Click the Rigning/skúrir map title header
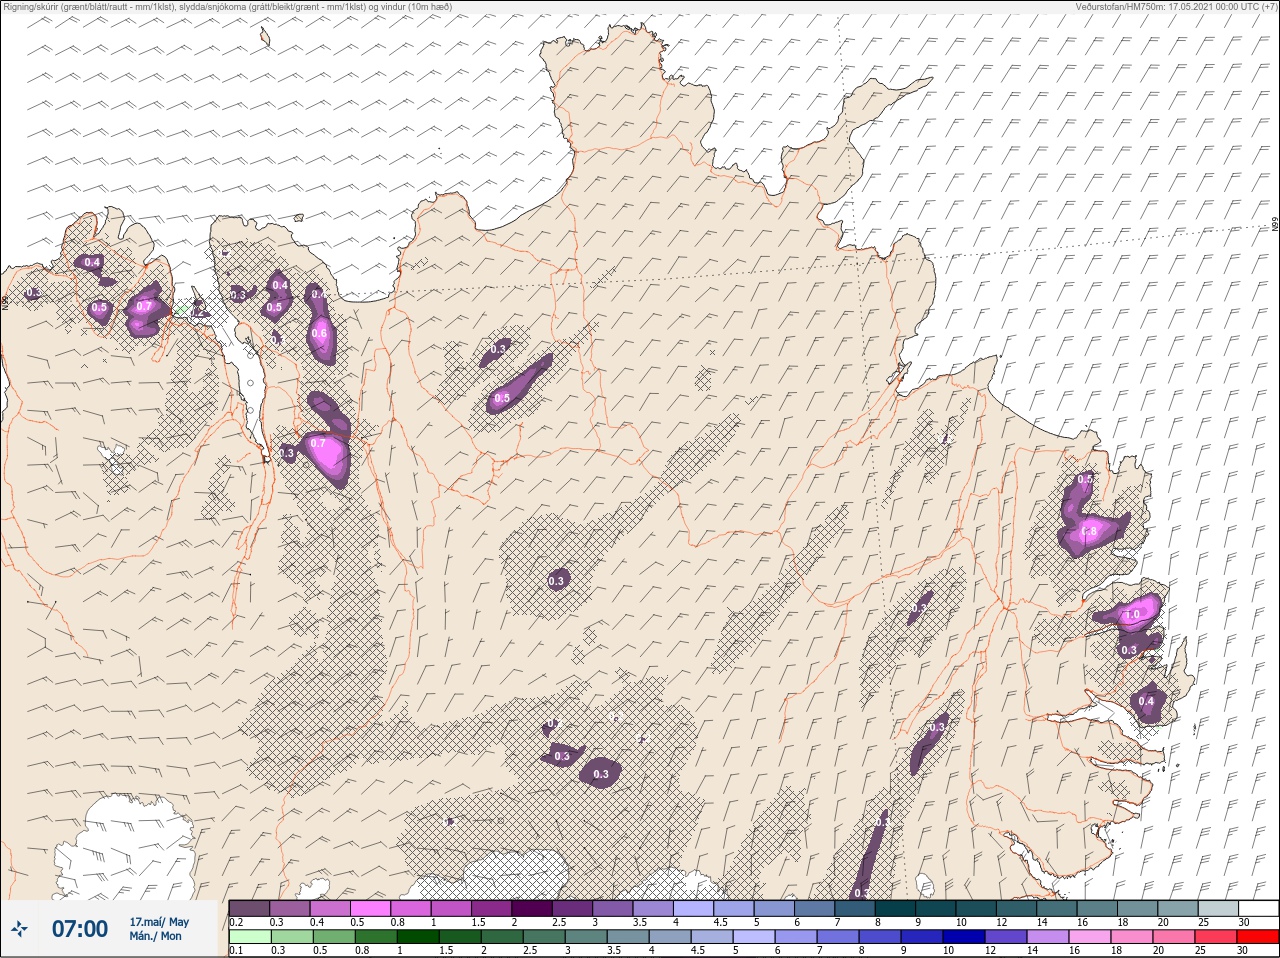Screen dimensions: 1280x958 pos(228,7)
